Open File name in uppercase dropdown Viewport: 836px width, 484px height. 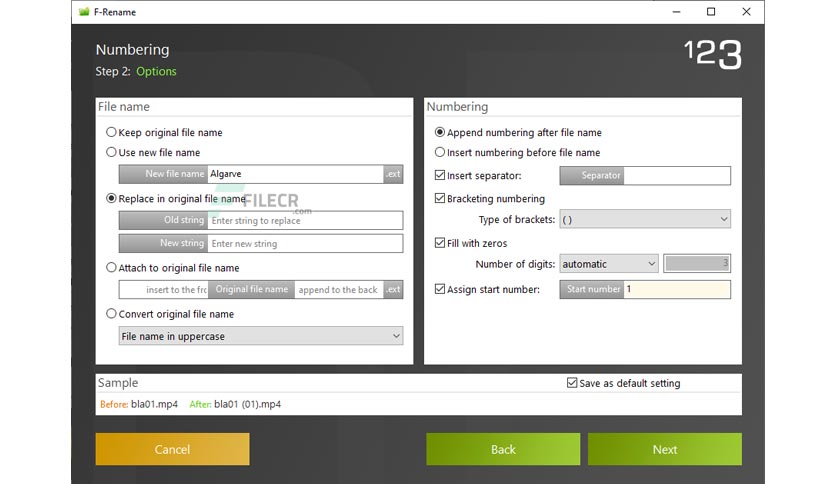point(261,336)
